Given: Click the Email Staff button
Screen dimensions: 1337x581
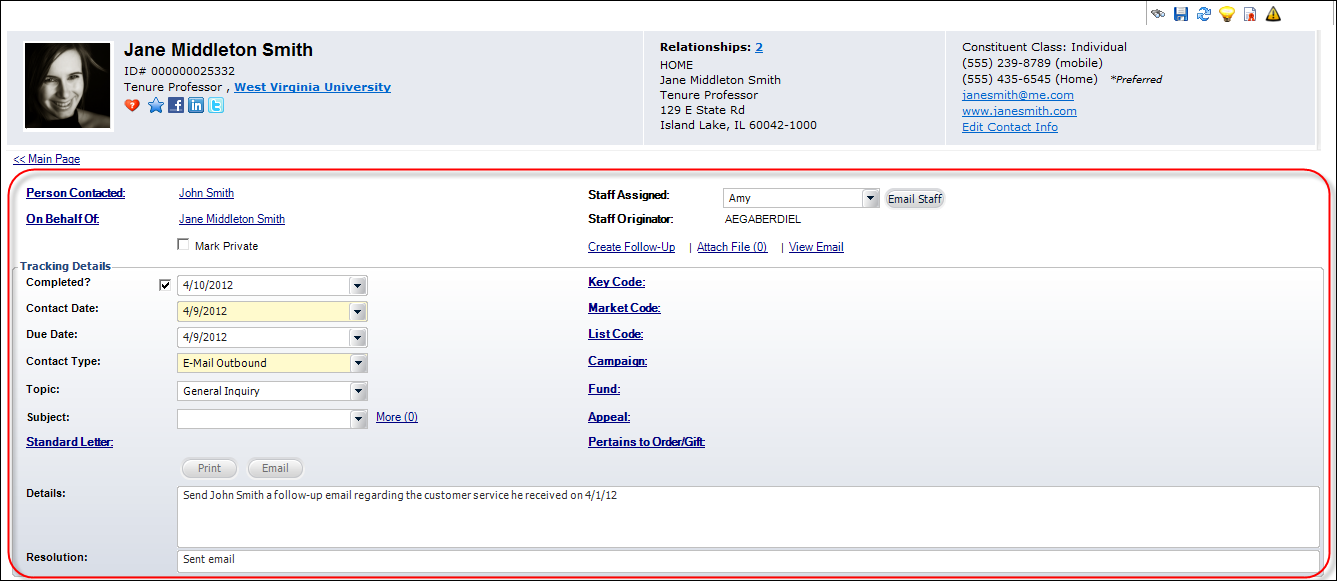Looking at the screenshot, I should click(x=915, y=199).
